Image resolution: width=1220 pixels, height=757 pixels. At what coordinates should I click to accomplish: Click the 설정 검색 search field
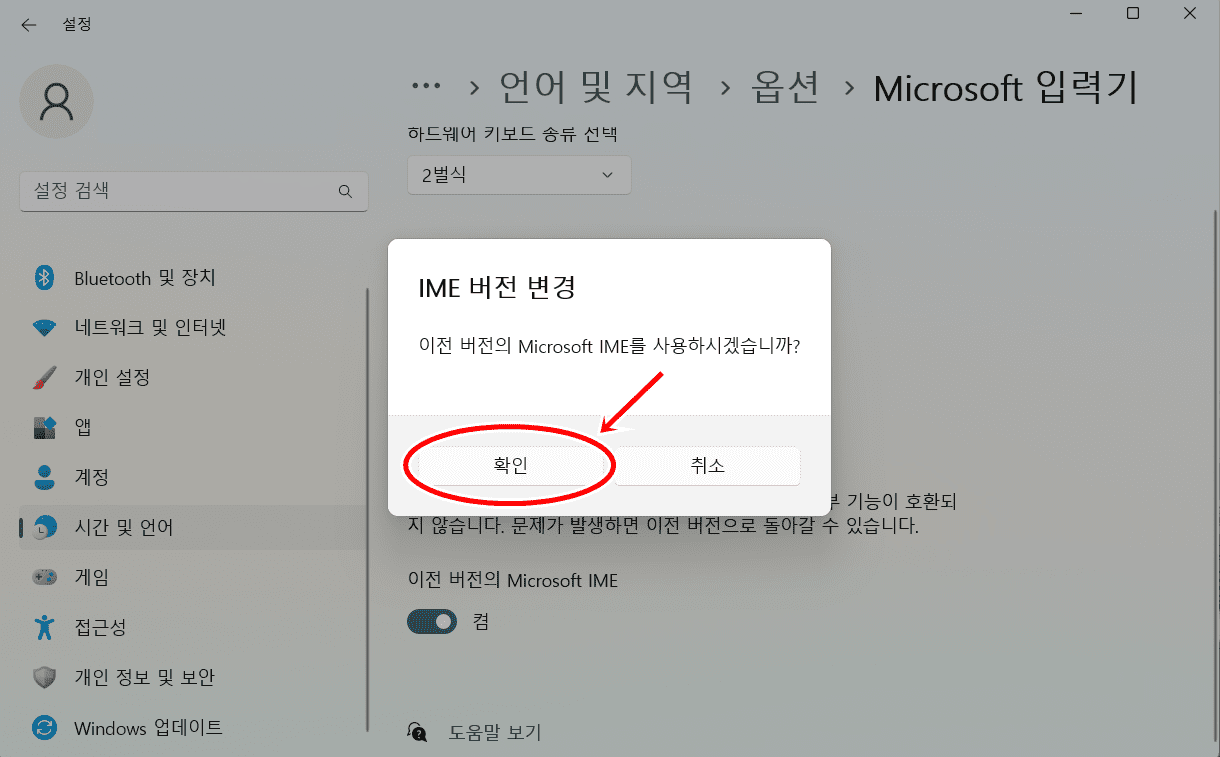point(194,191)
